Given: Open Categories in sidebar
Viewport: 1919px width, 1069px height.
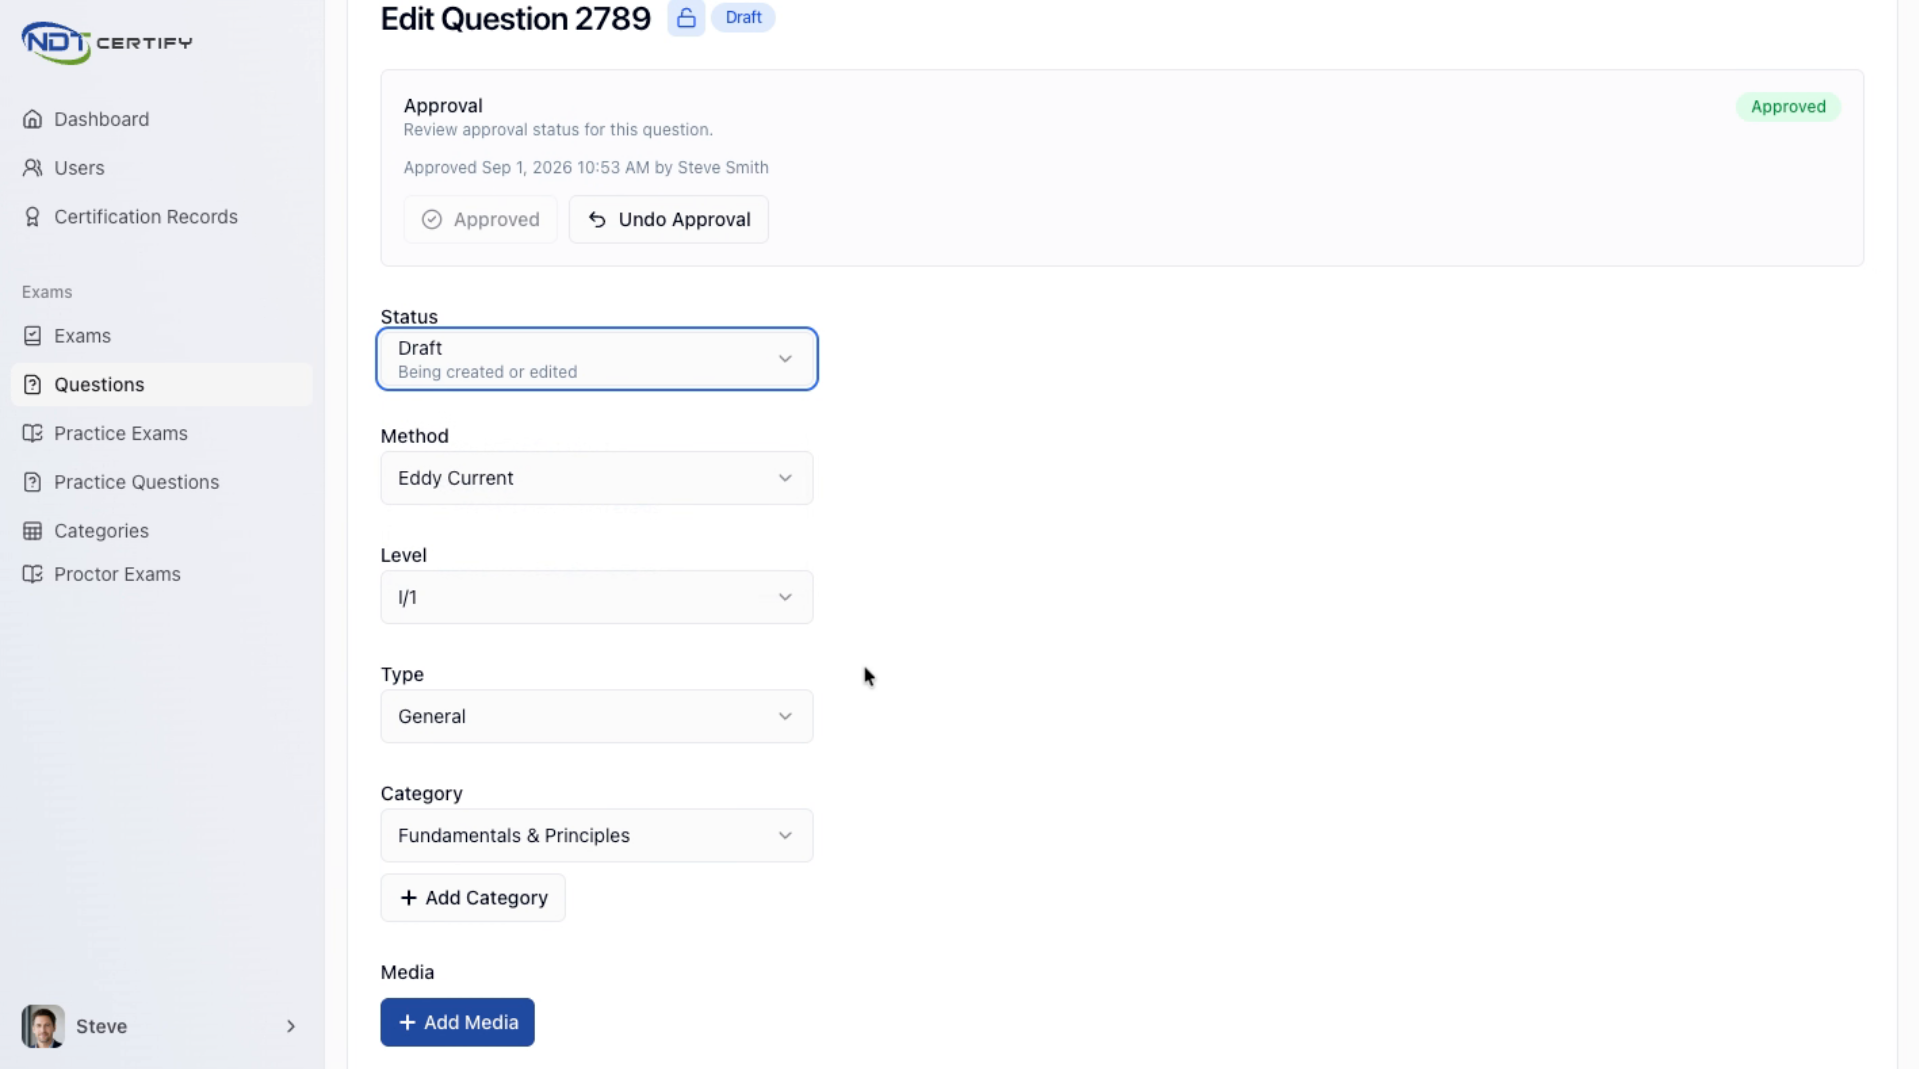Looking at the screenshot, I should tap(161, 531).
